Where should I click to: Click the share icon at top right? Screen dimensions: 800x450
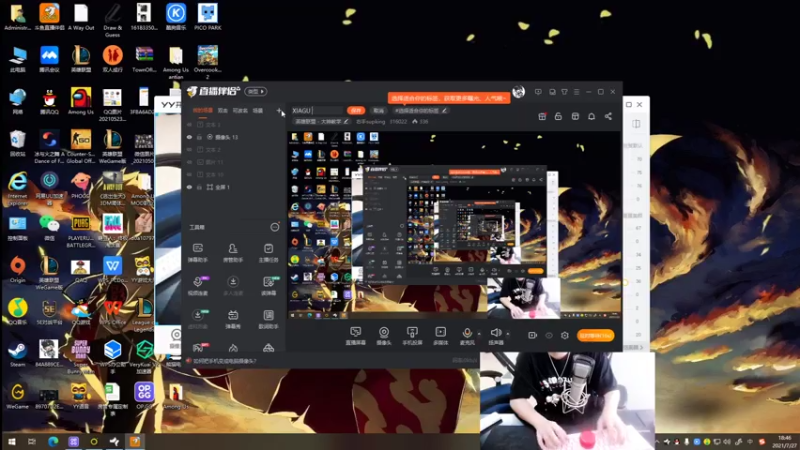point(608,116)
